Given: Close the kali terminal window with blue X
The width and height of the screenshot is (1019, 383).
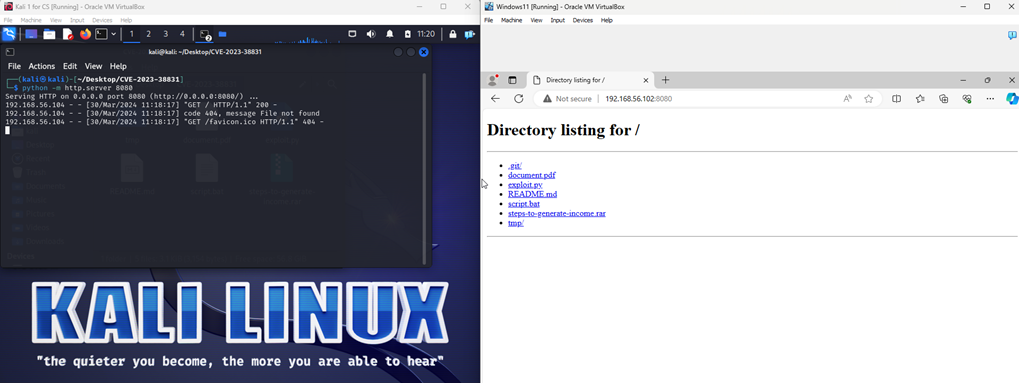Looking at the screenshot, I should point(424,52).
